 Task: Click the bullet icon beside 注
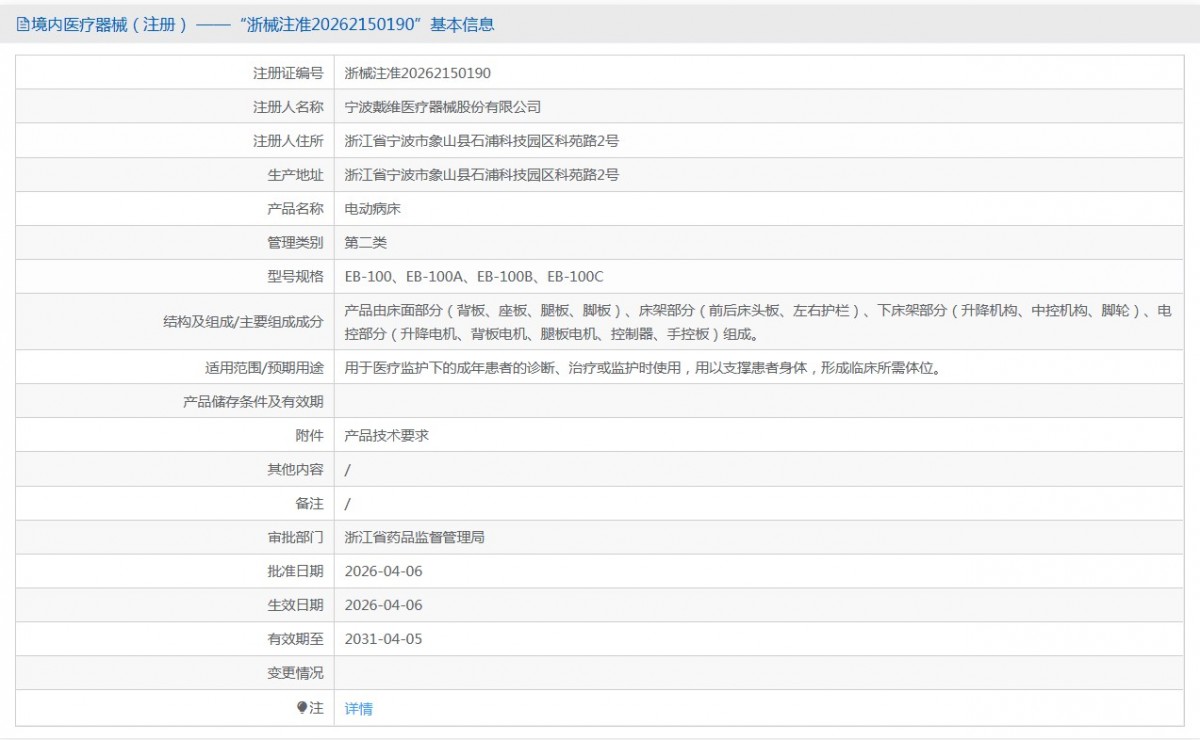[x=302, y=707]
